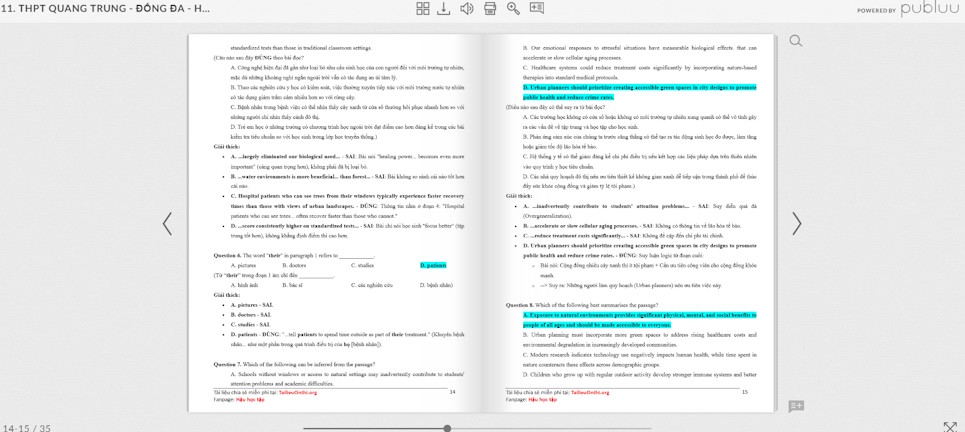Click Vietnamese option A. hình ảnh
Viewport: 965px width, 432px height.
(243, 285)
